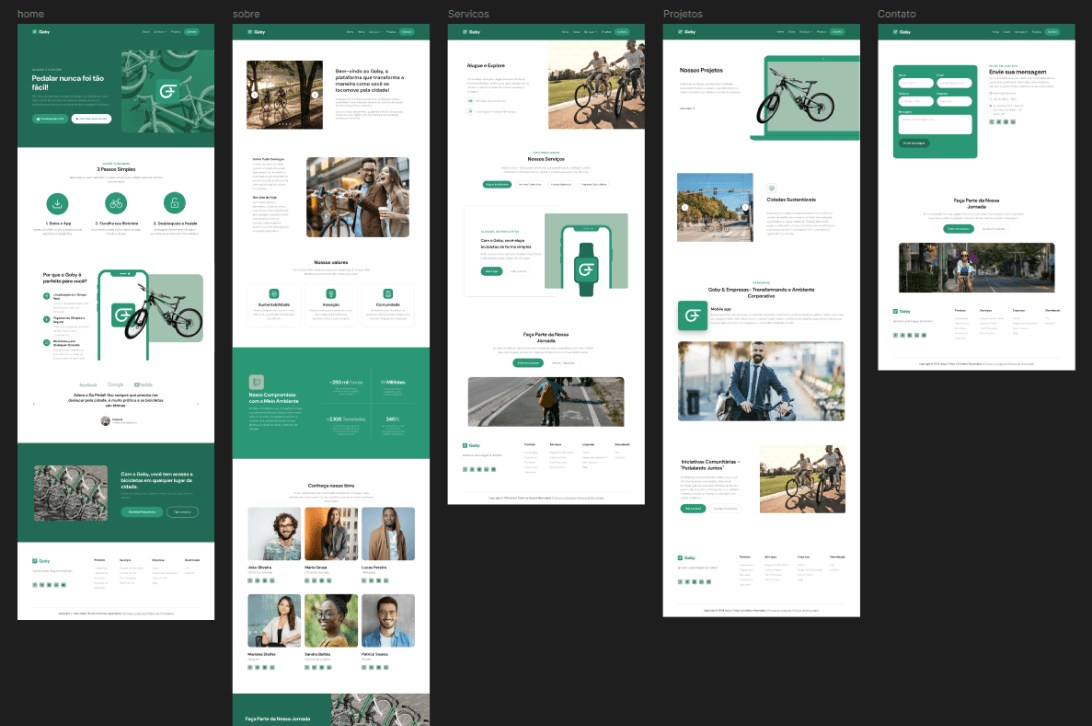Image resolution: width=1092 pixels, height=726 pixels.
Task: Click the location pin icon in the address info
Action: coord(991,106)
